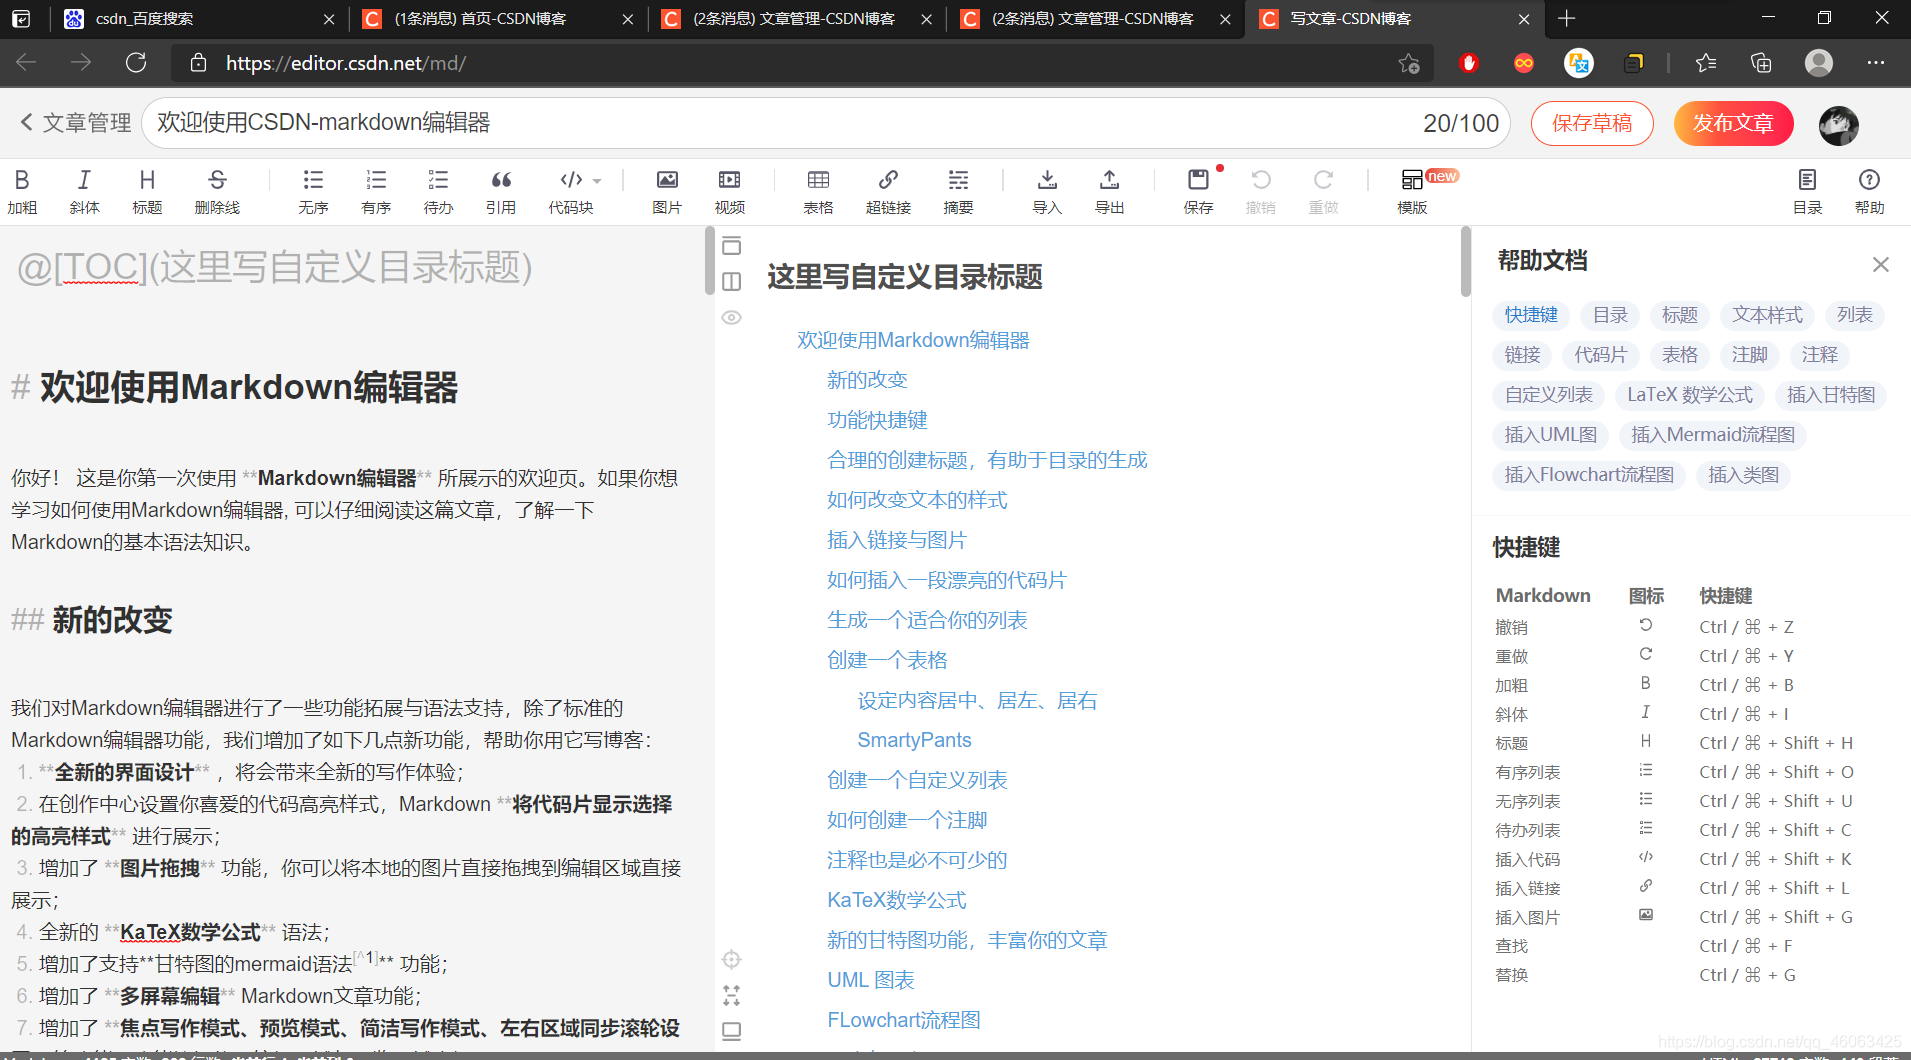Image resolution: width=1911 pixels, height=1060 pixels.
Task: Open browser collections icon
Action: point(1761,63)
